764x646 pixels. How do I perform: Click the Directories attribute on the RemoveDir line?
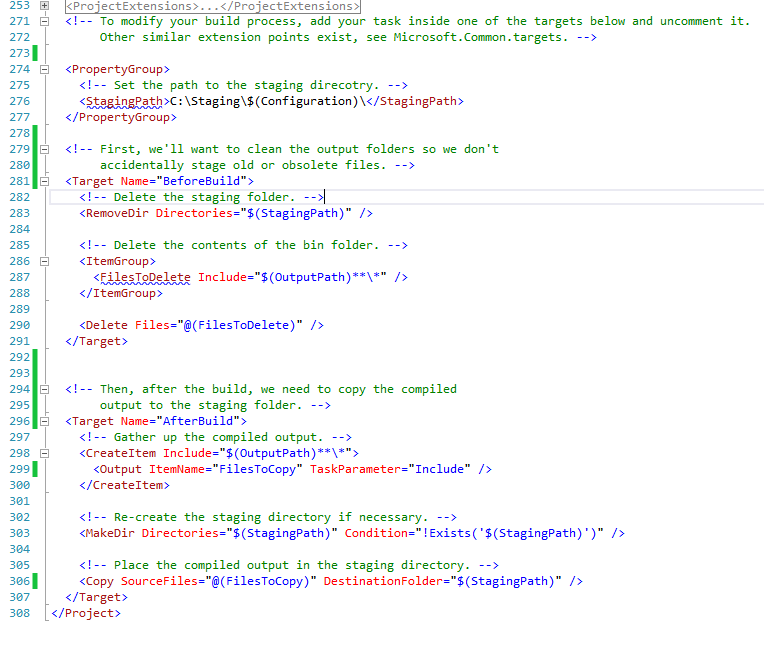coord(194,213)
